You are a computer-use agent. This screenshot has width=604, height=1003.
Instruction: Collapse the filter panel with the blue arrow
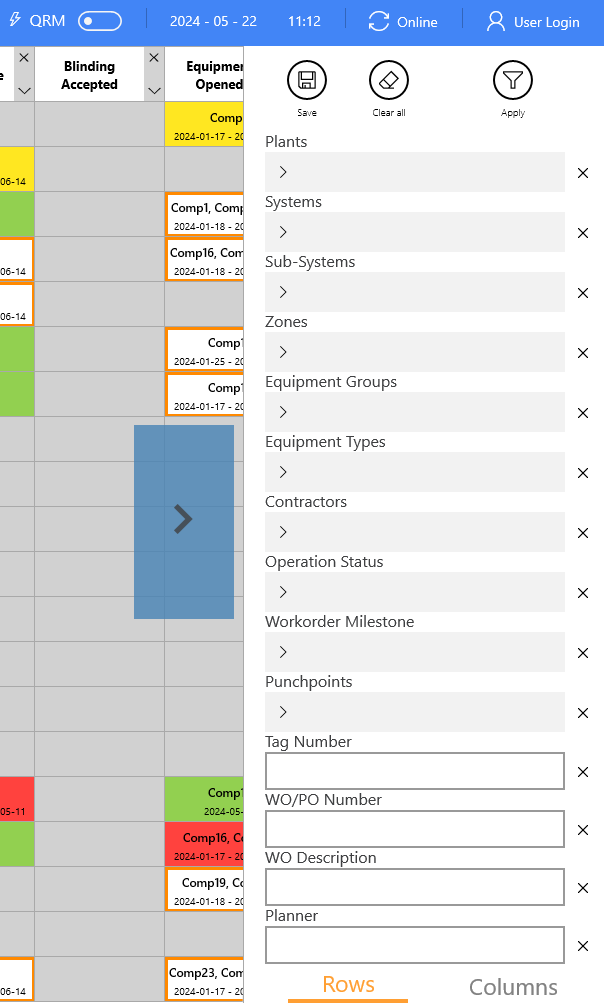point(184,521)
